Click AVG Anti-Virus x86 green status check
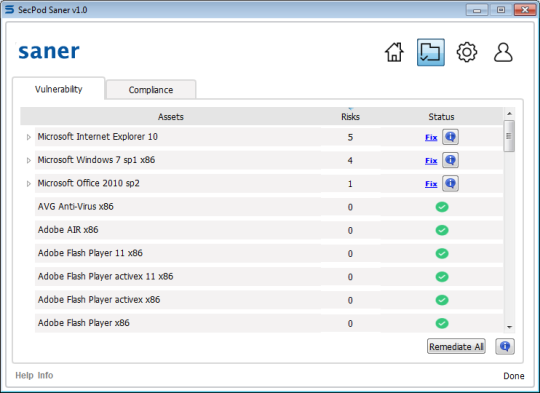The image size is (540, 393). click(442, 207)
